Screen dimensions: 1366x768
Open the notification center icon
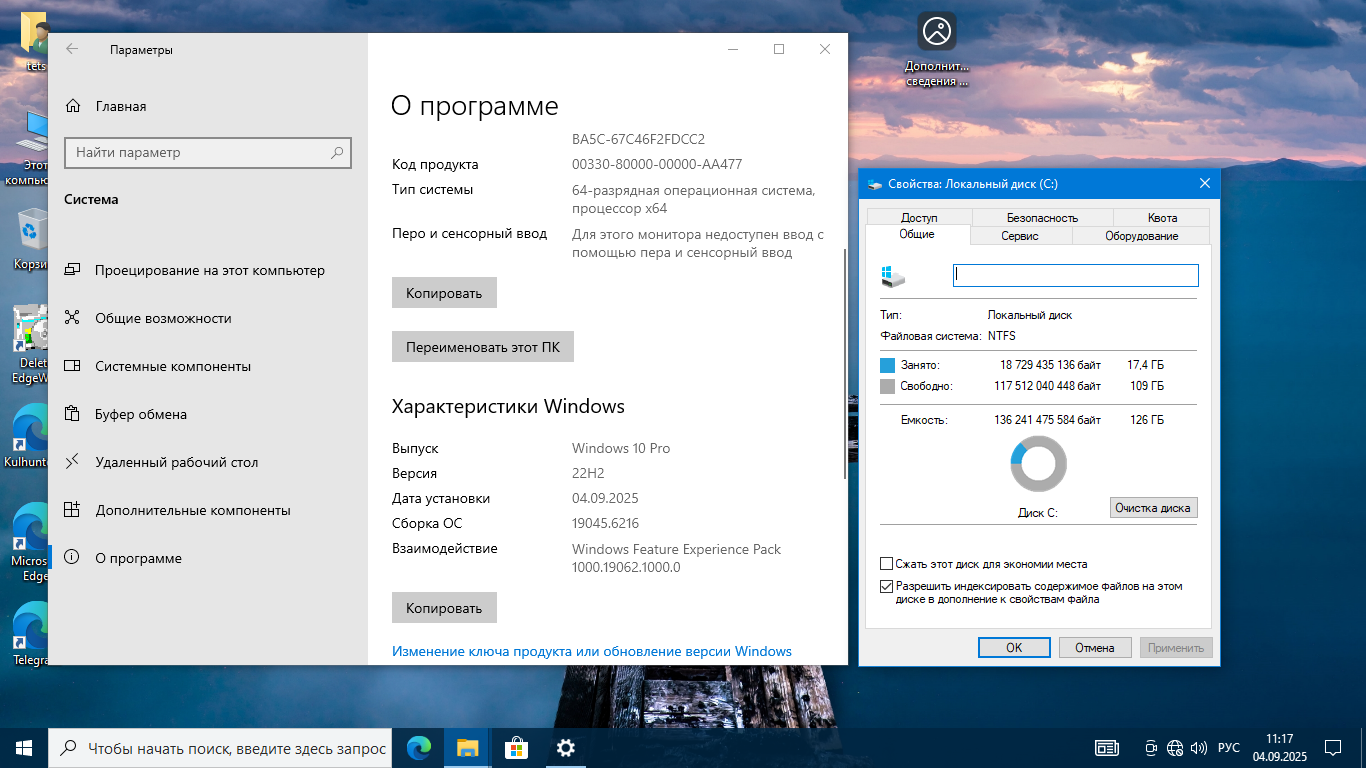point(1333,747)
